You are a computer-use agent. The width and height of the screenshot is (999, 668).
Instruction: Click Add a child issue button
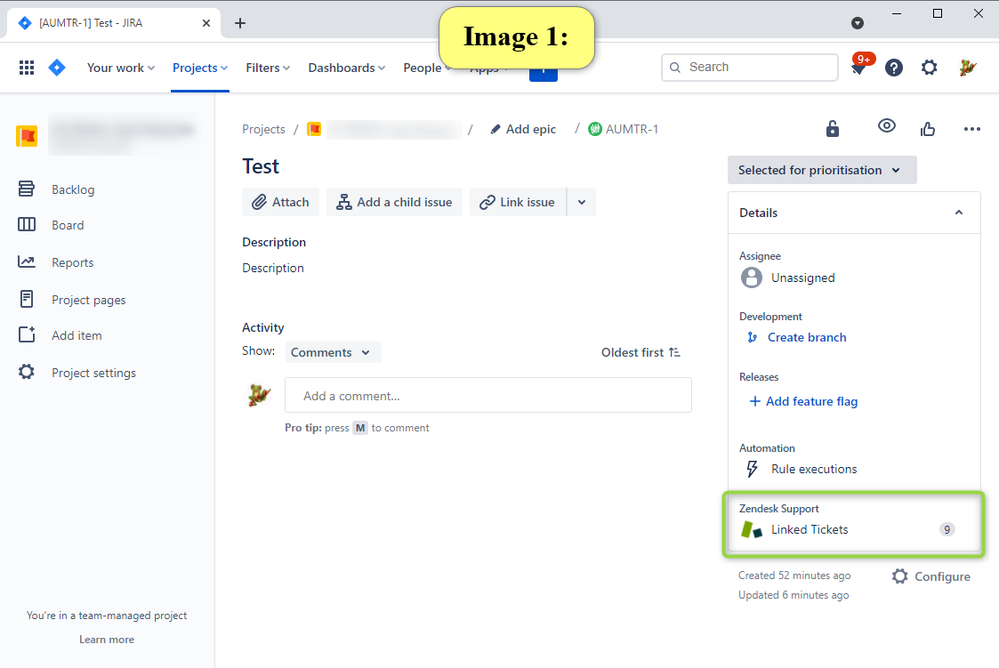click(x=394, y=202)
